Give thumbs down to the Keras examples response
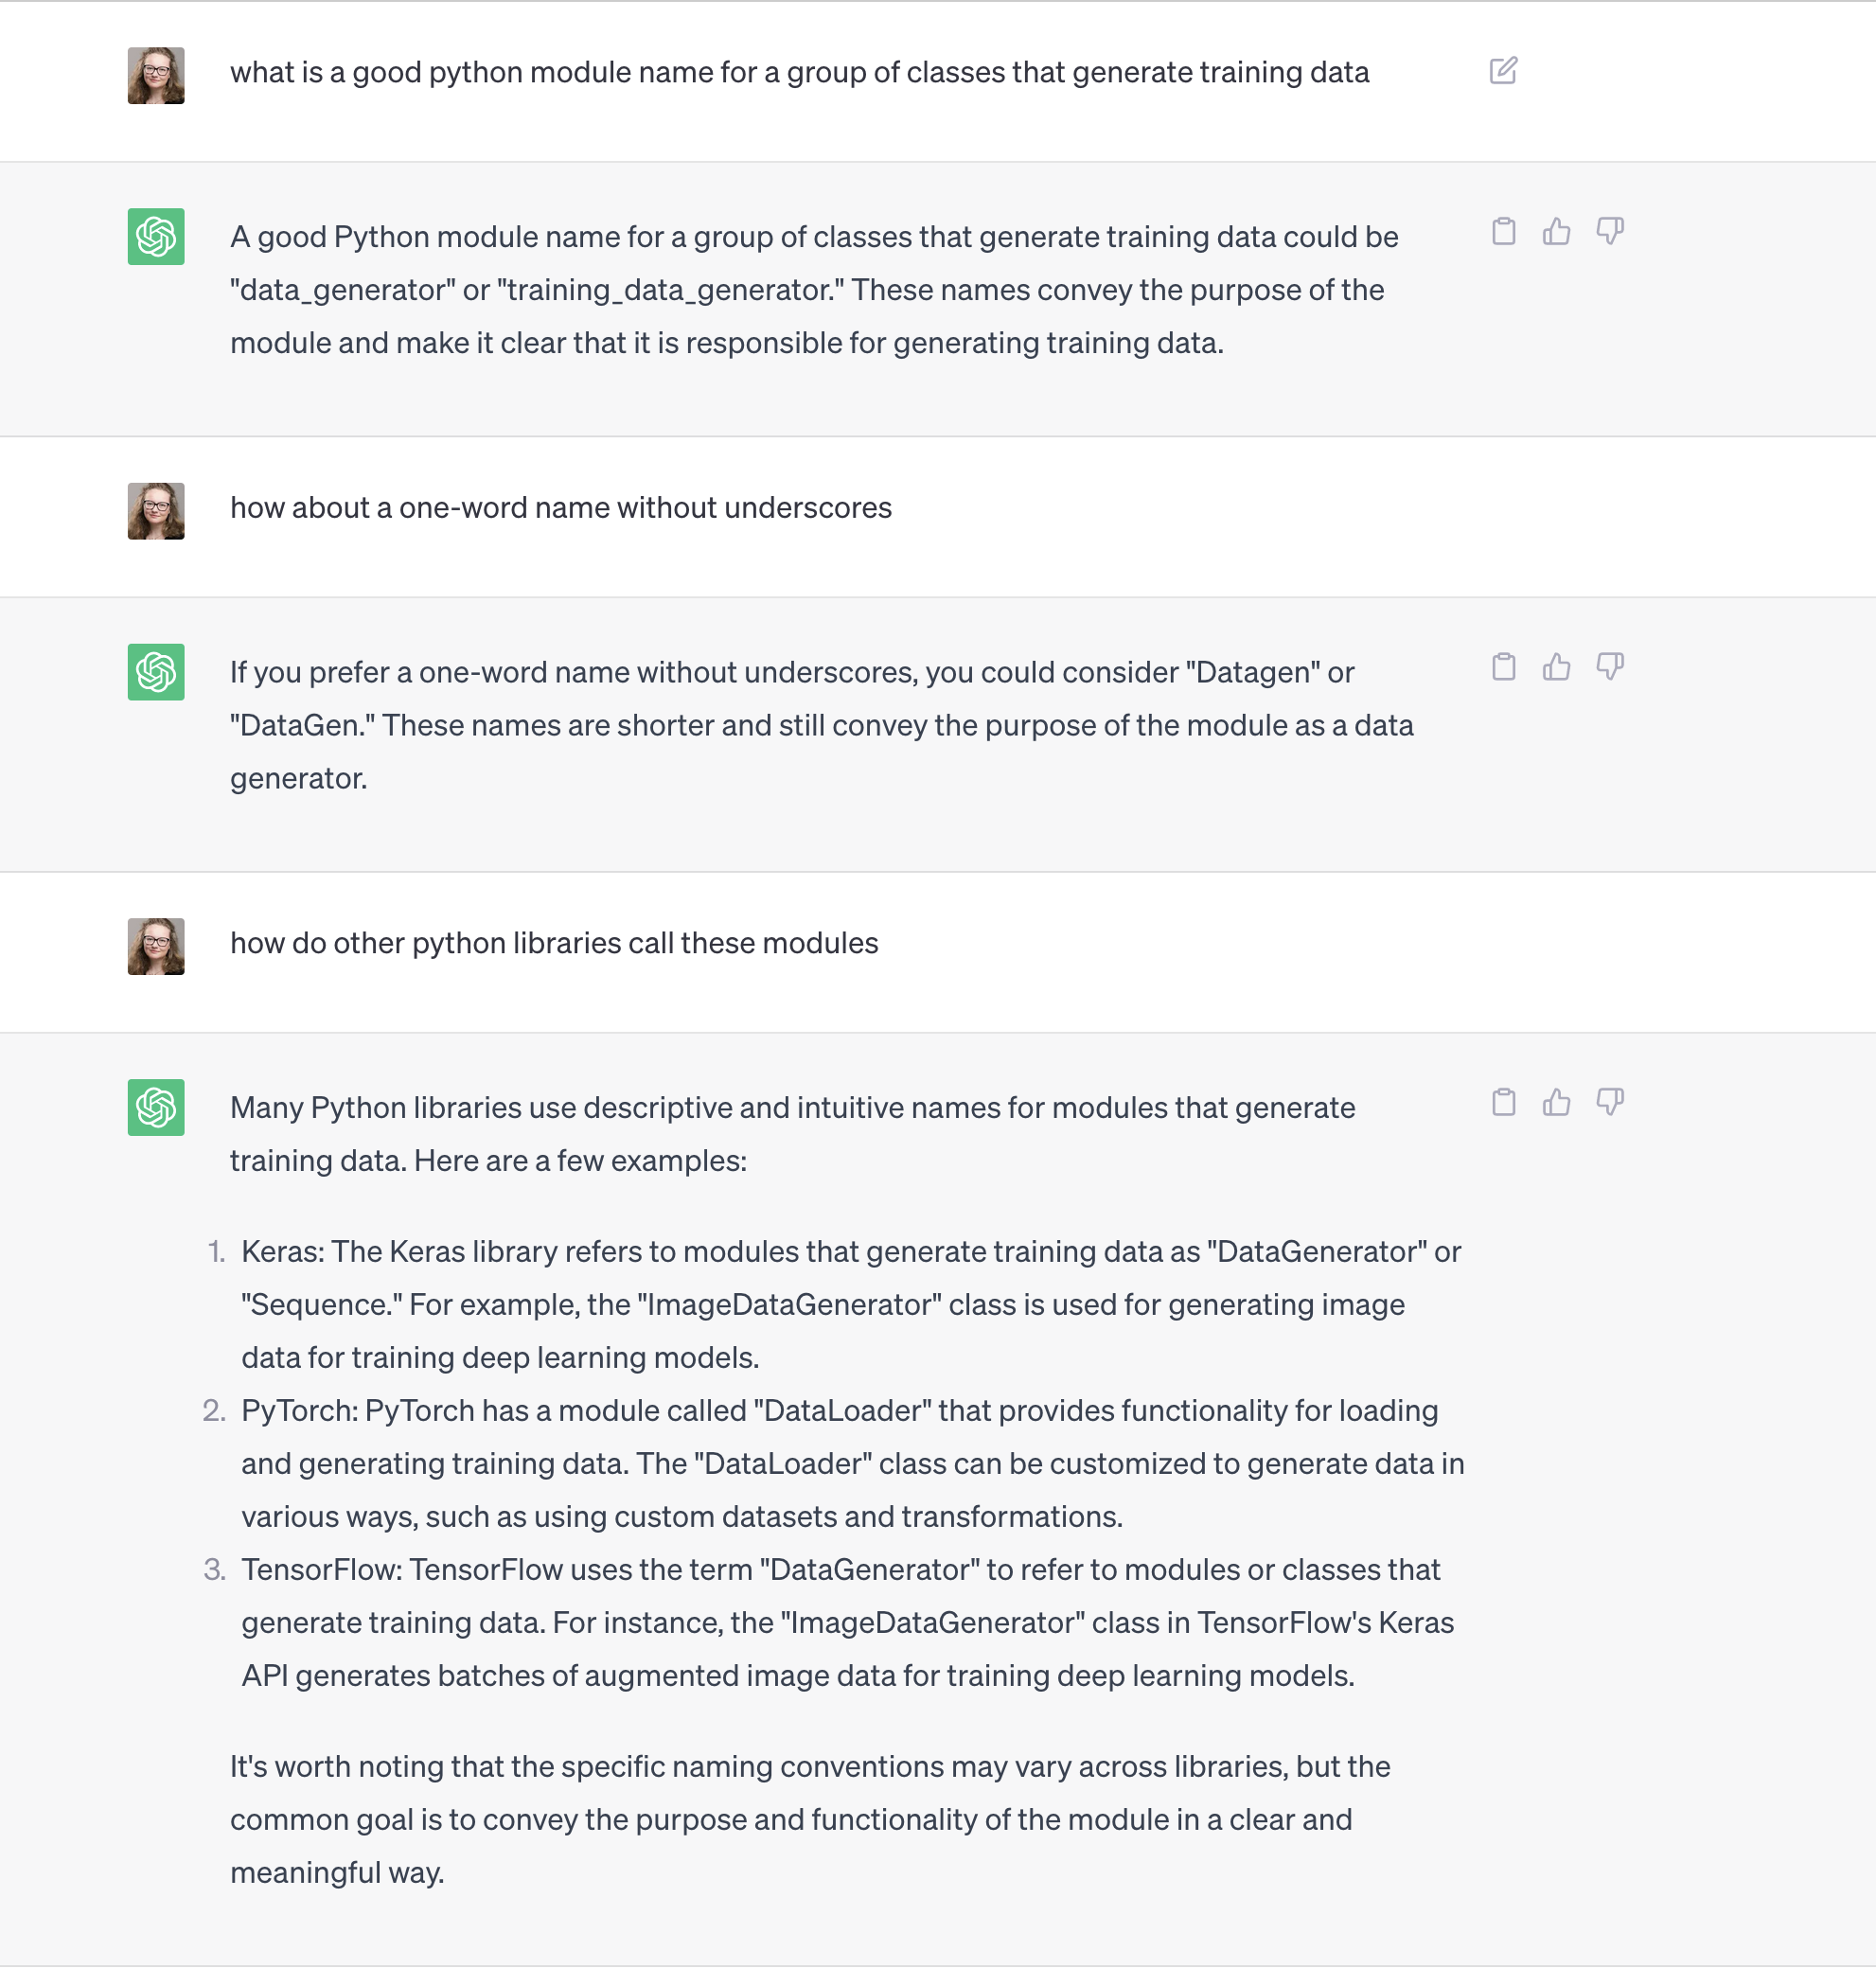The height and width of the screenshot is (1986, 1876). click(1610, 1102)
